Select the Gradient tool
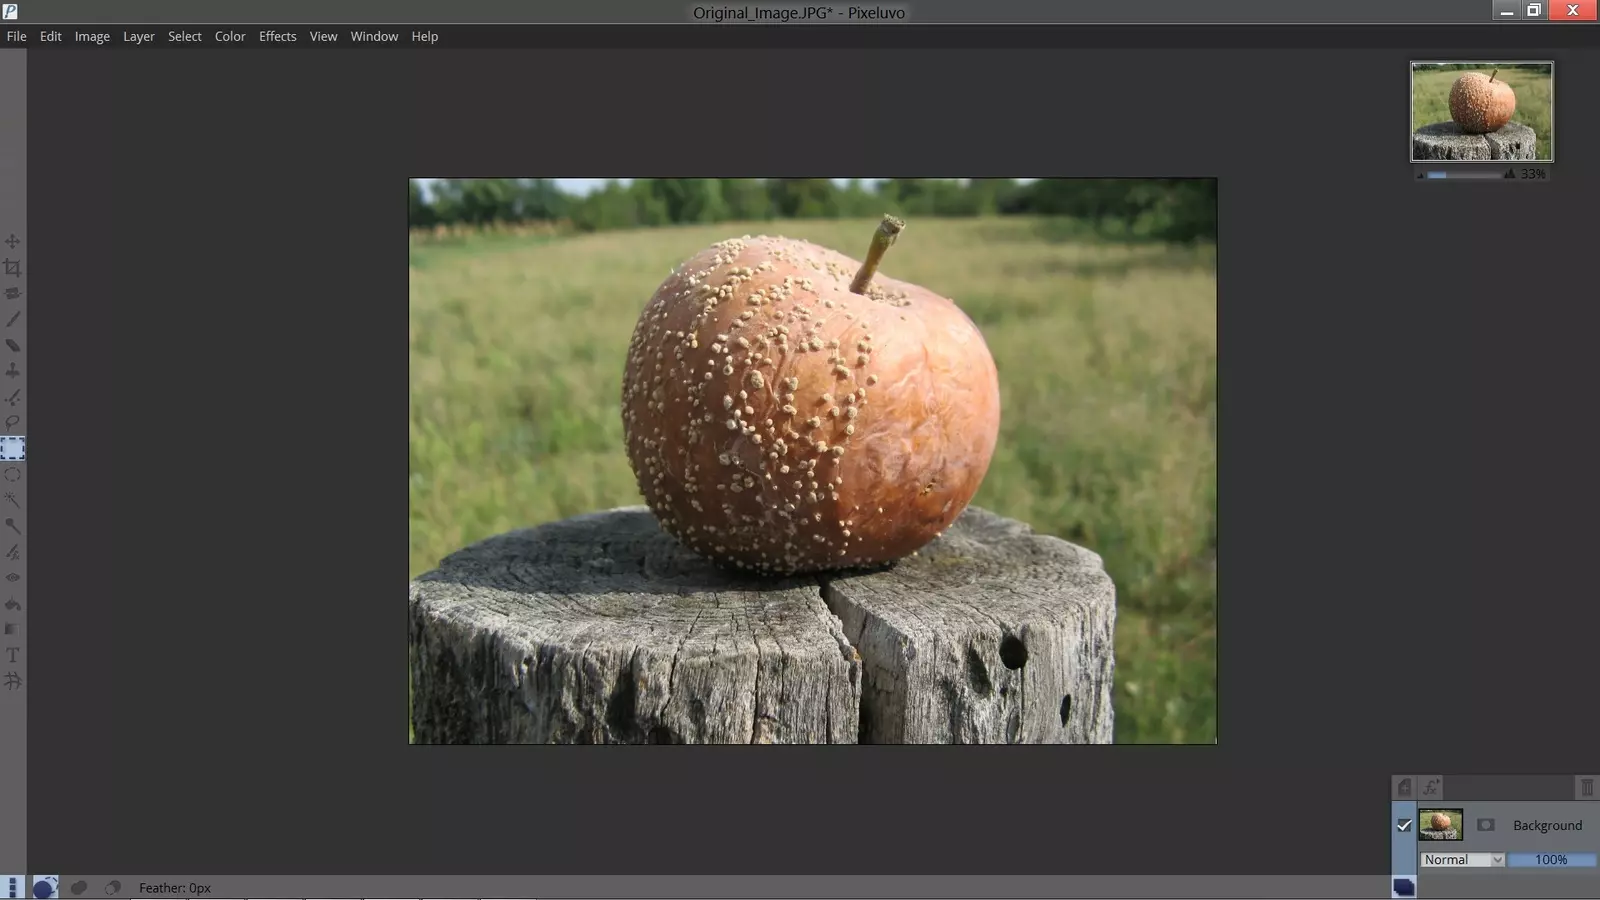 tap(12, 630)
